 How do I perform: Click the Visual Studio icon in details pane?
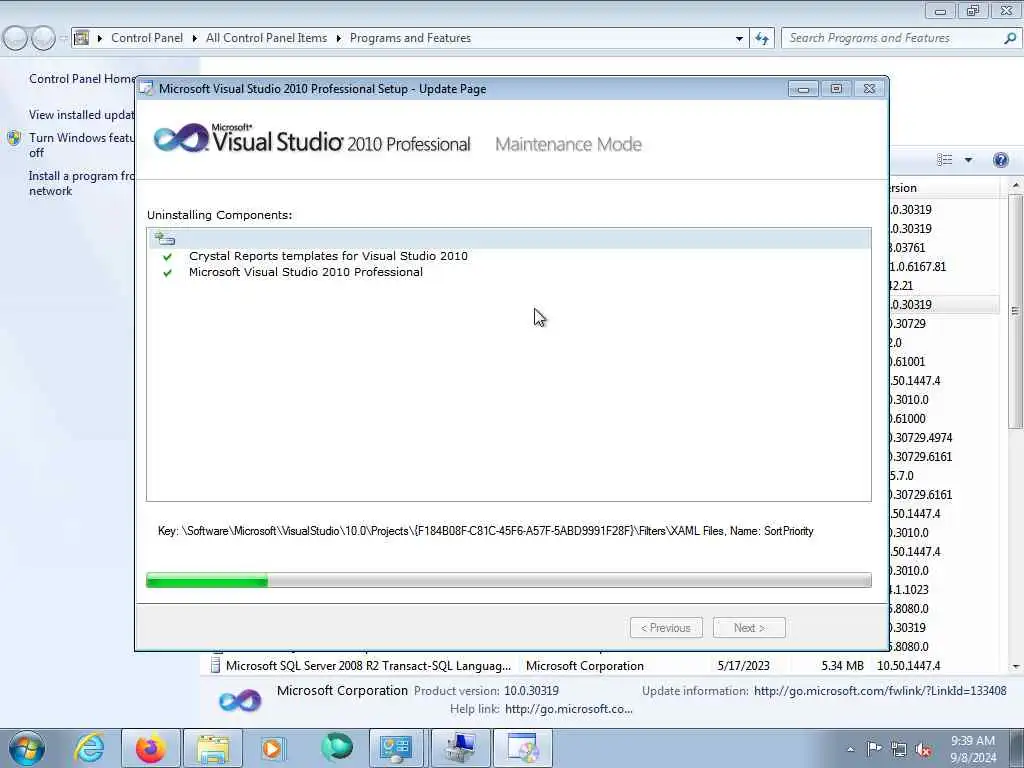tap(240, 701)
